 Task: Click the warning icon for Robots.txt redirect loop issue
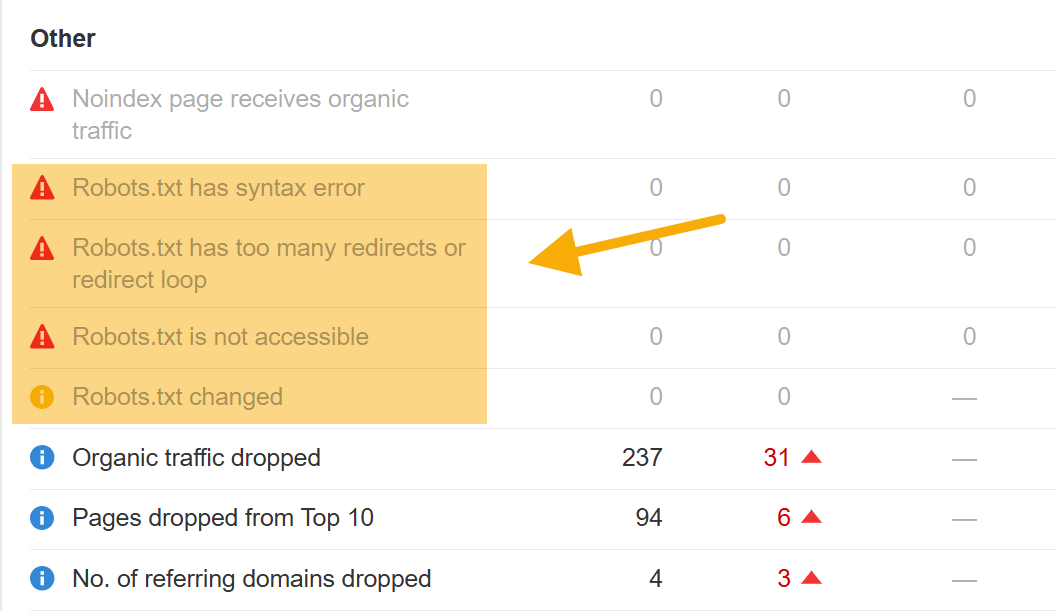point(41,247)
